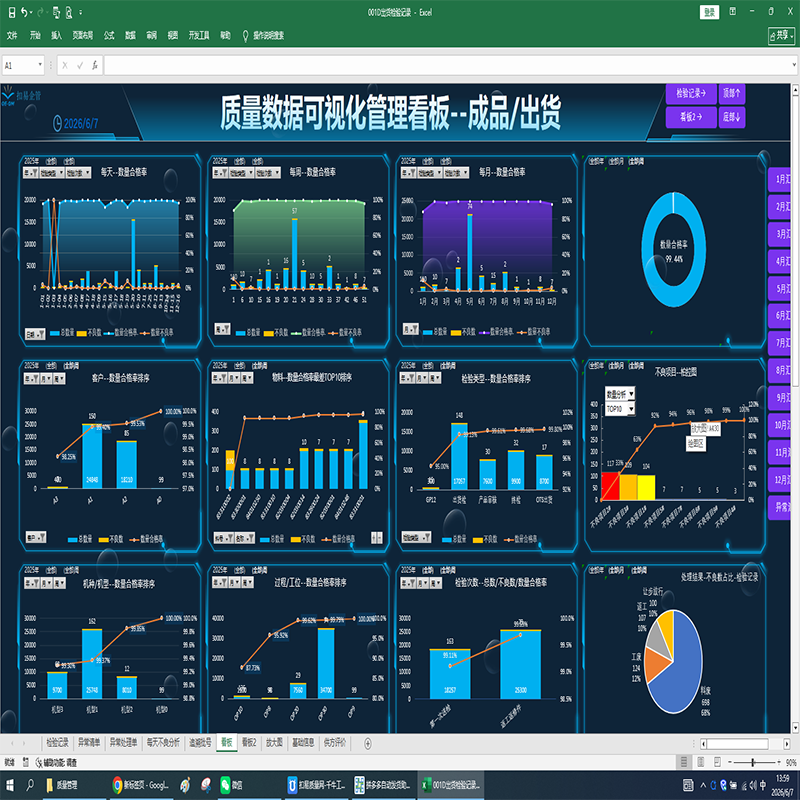Click the 共享 share button
Screen dimensions: 800x800
click(781, 35)
